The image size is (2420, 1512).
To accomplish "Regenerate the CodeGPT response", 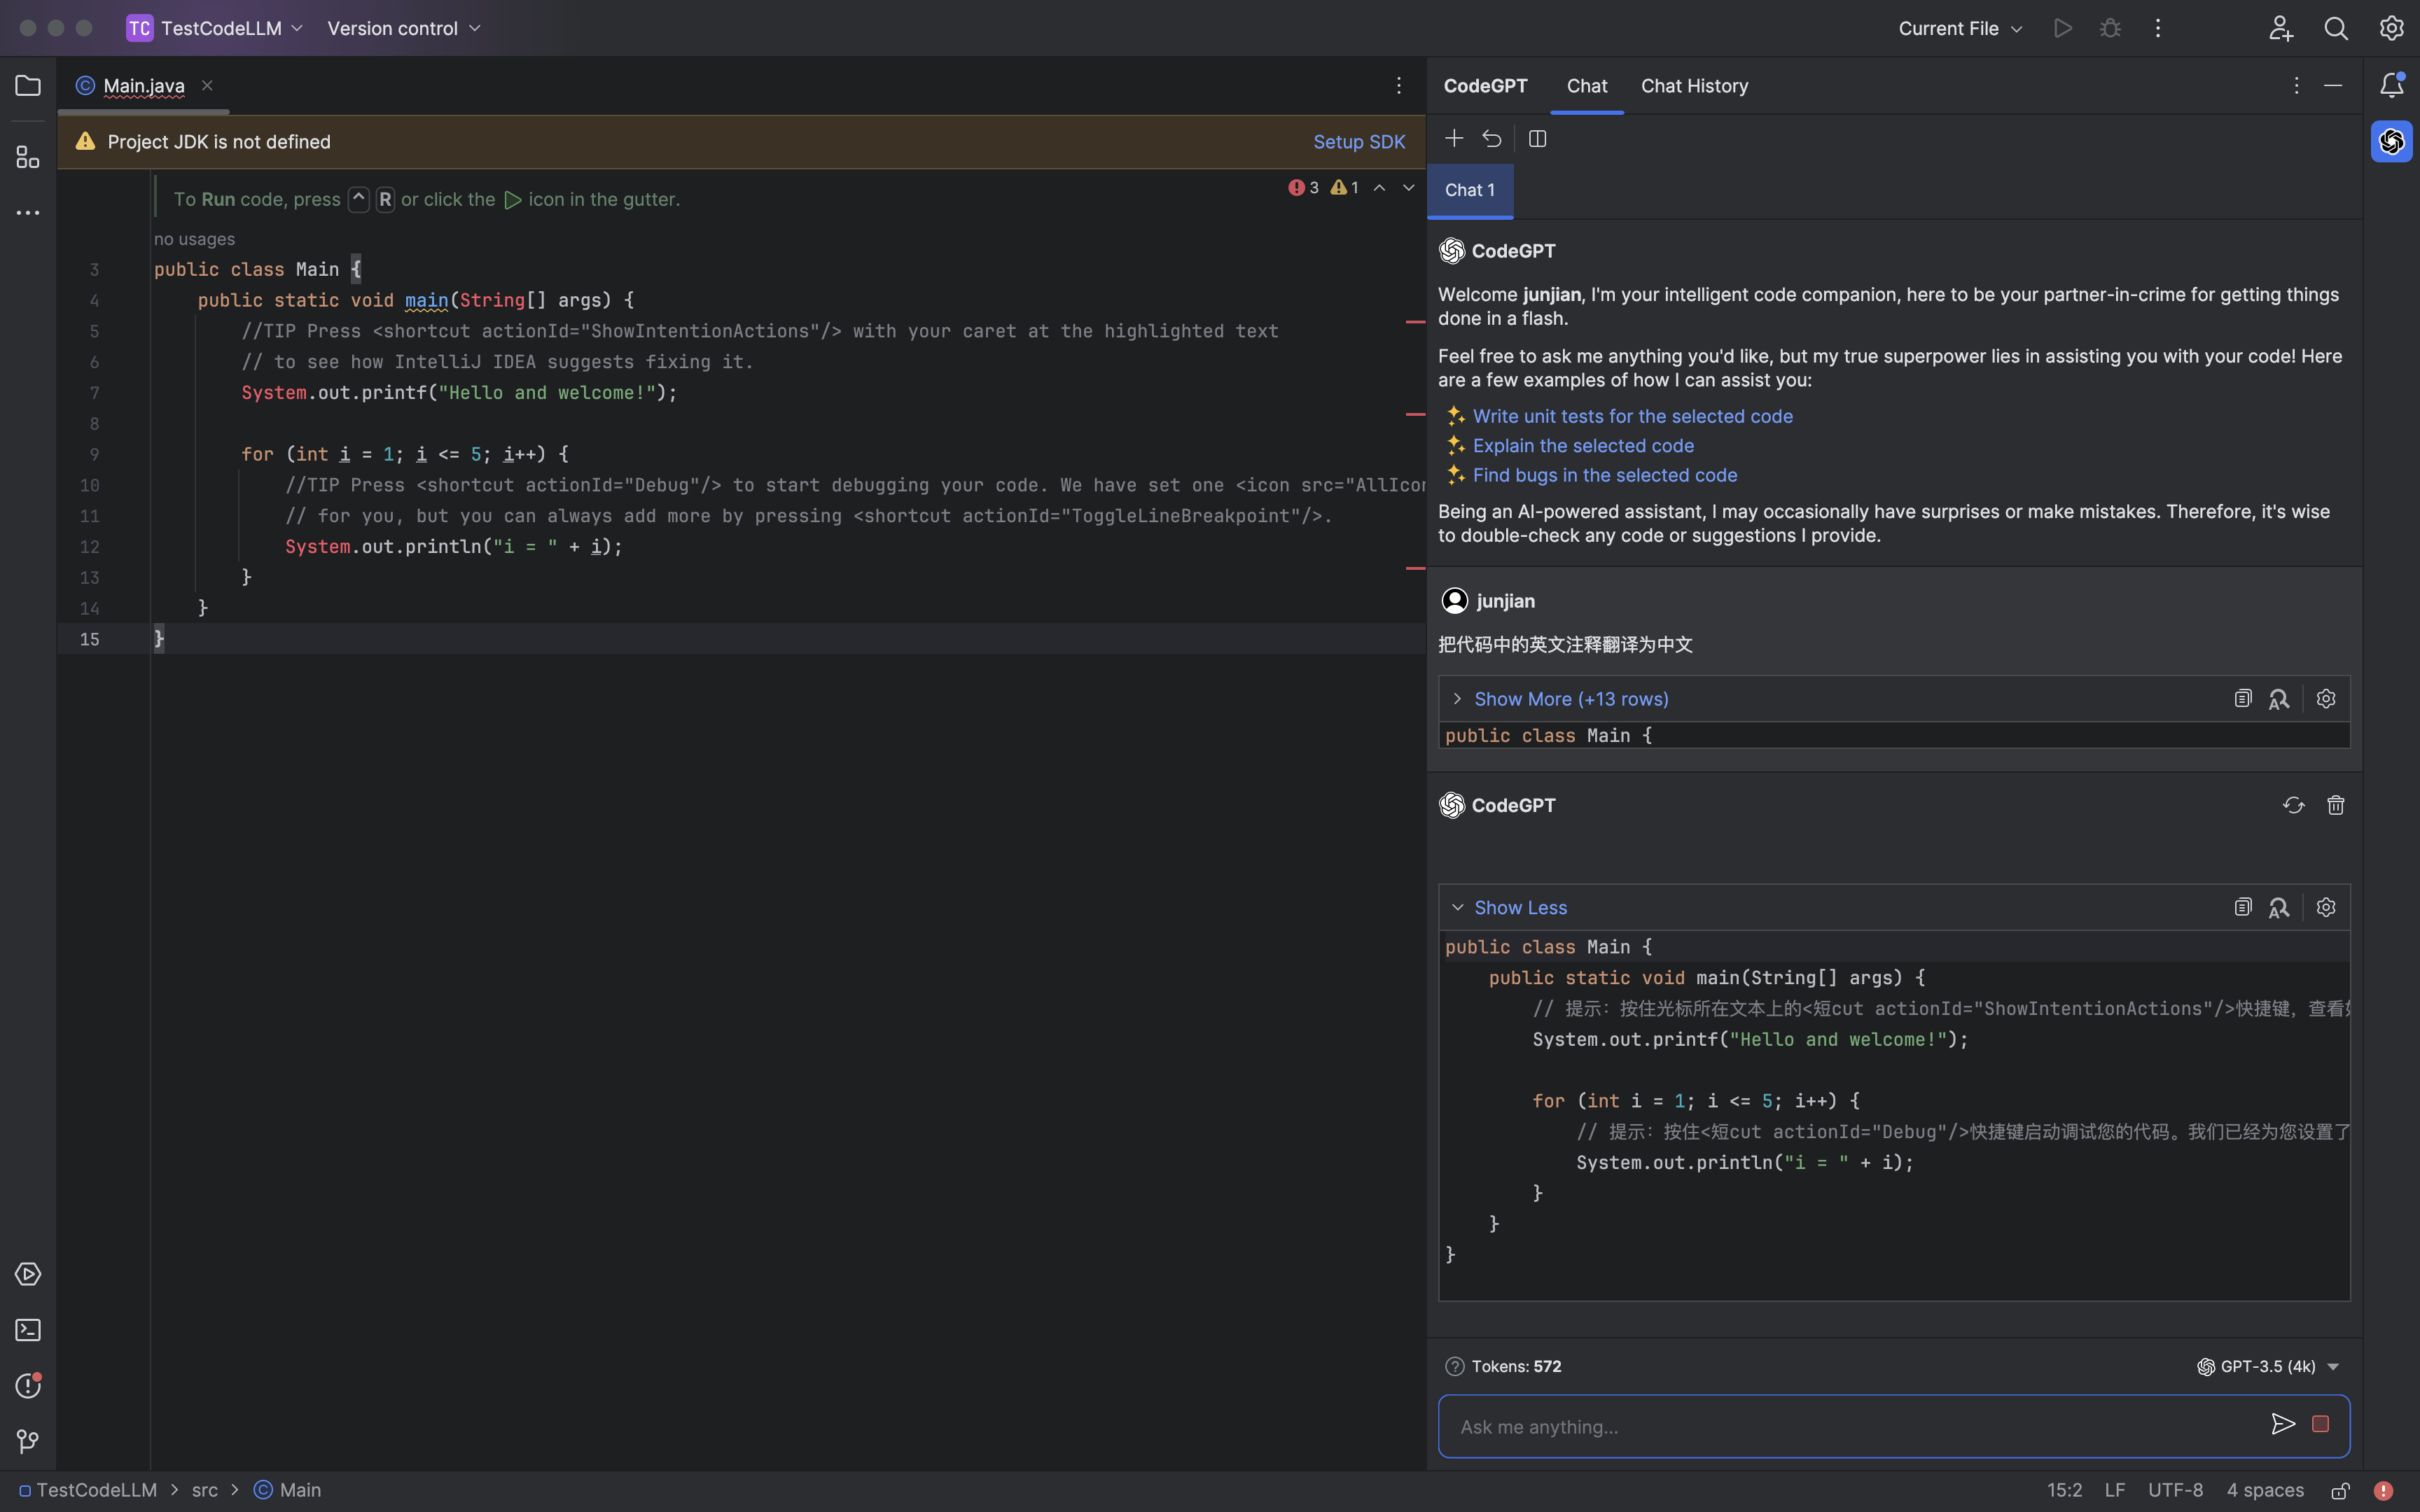I will (x=2293, y=805).
